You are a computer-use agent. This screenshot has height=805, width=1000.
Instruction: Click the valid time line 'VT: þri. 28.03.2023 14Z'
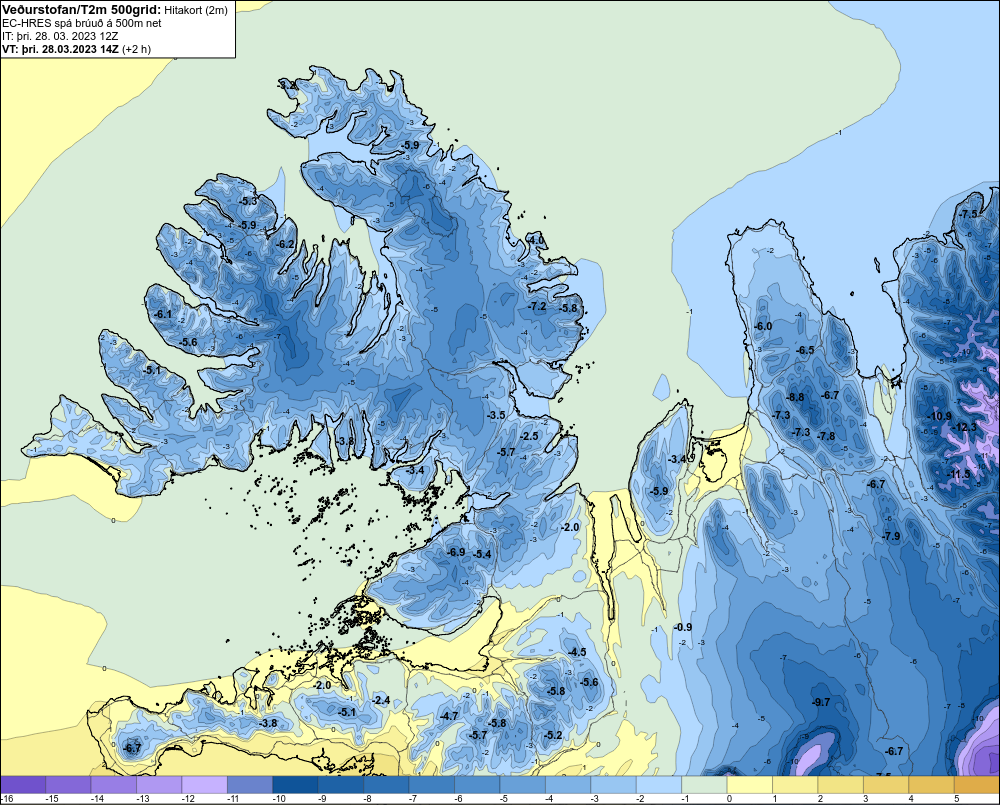[x=61, y=48]
